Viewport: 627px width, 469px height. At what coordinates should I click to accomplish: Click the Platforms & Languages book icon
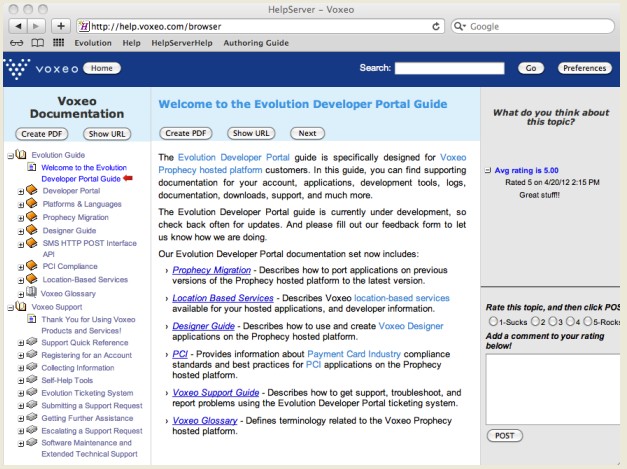[32, 203]
